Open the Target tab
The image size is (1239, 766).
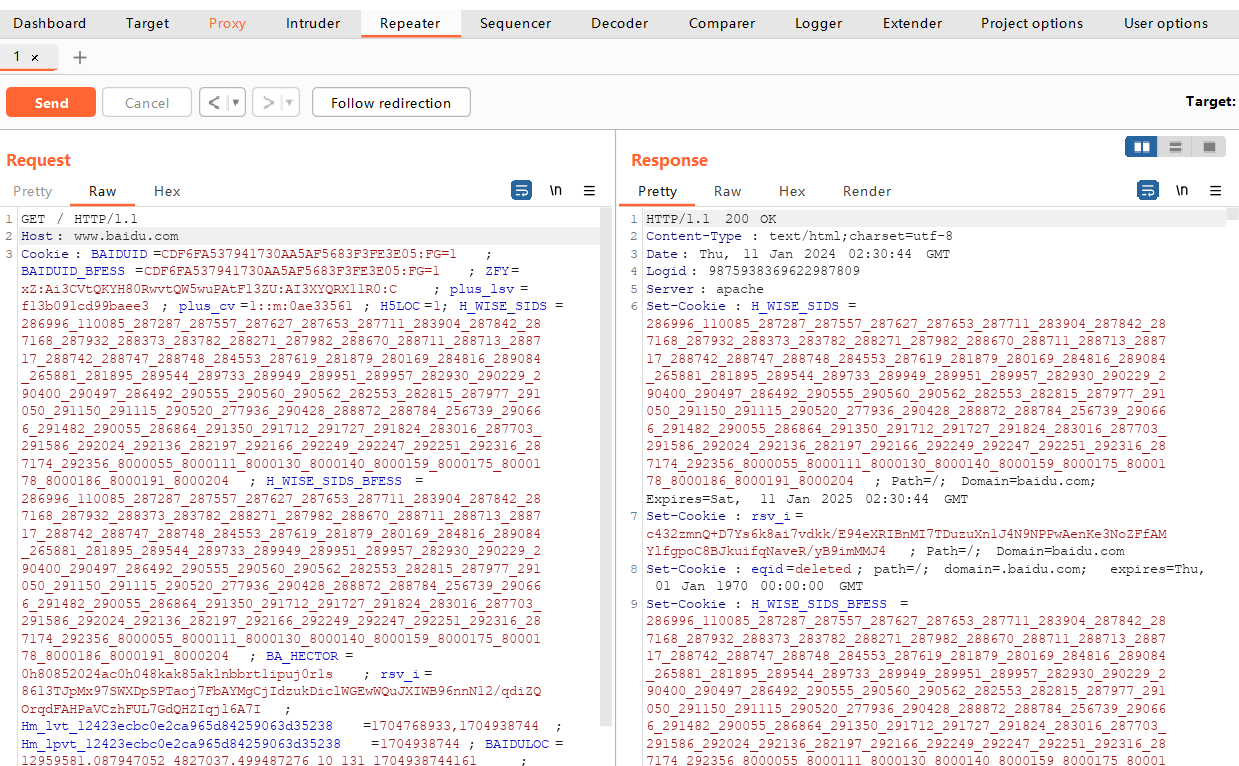(148, 23)
